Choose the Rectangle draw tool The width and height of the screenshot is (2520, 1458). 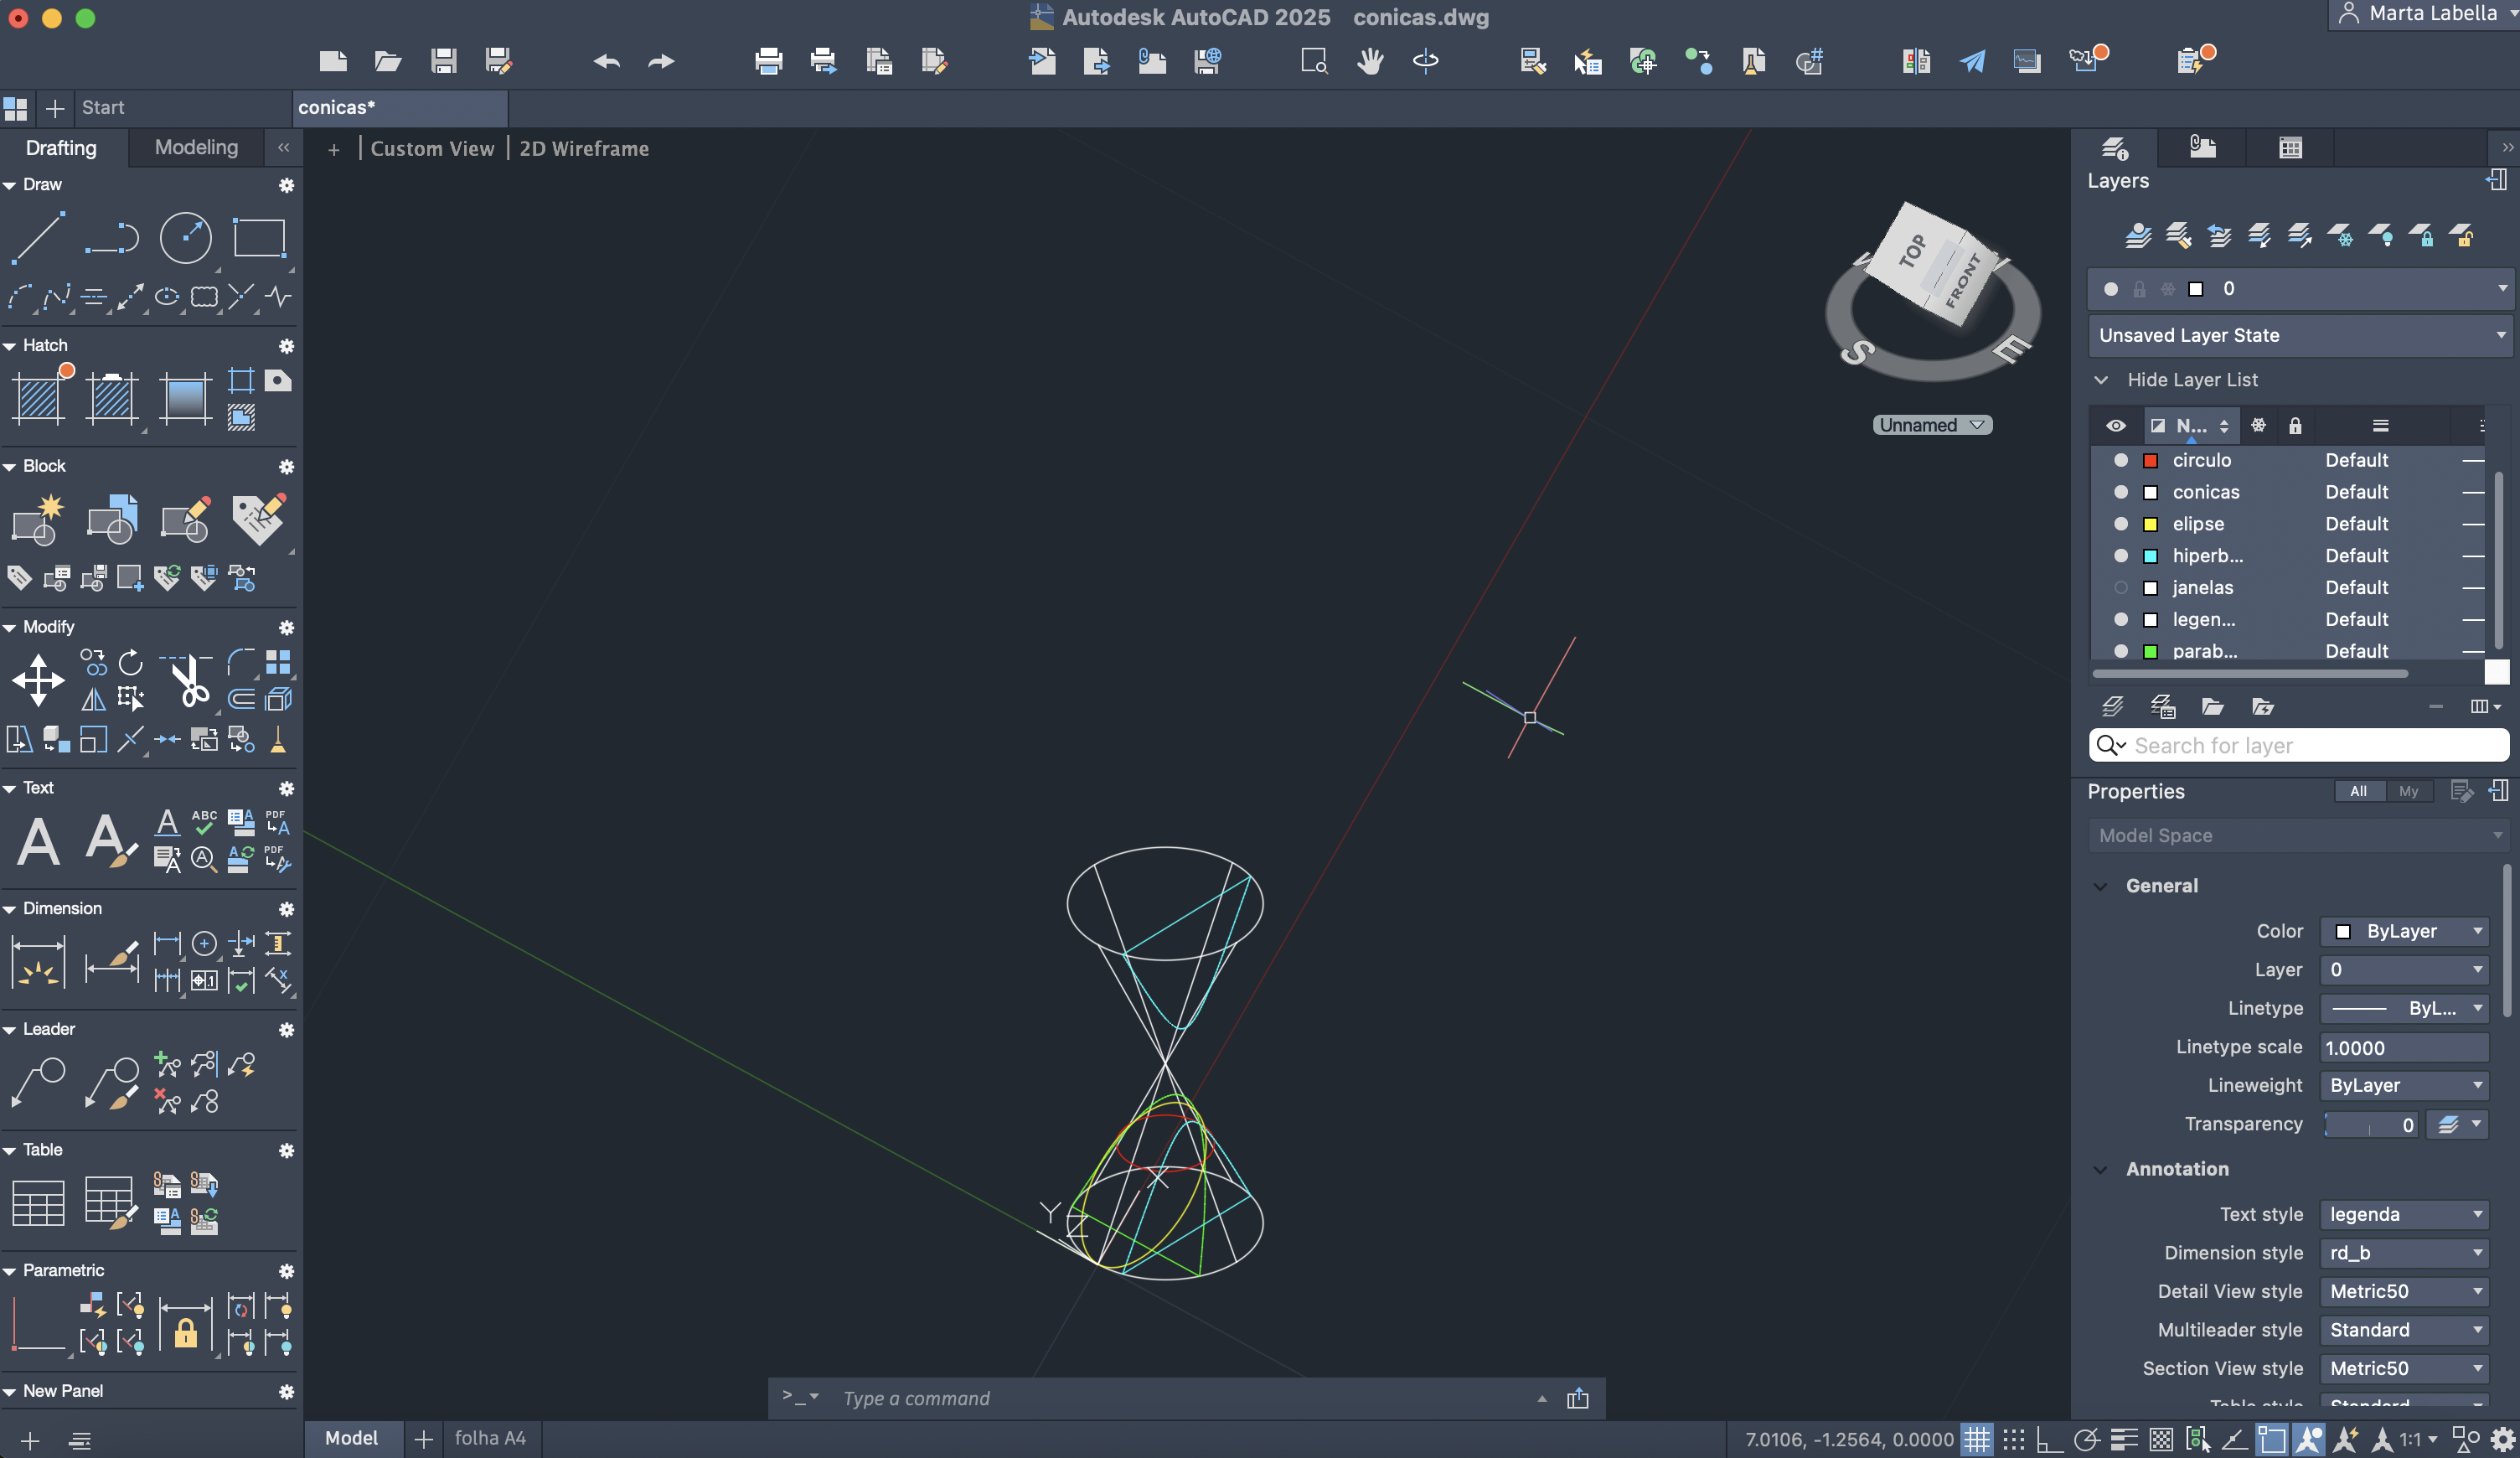tap(259, 238)
